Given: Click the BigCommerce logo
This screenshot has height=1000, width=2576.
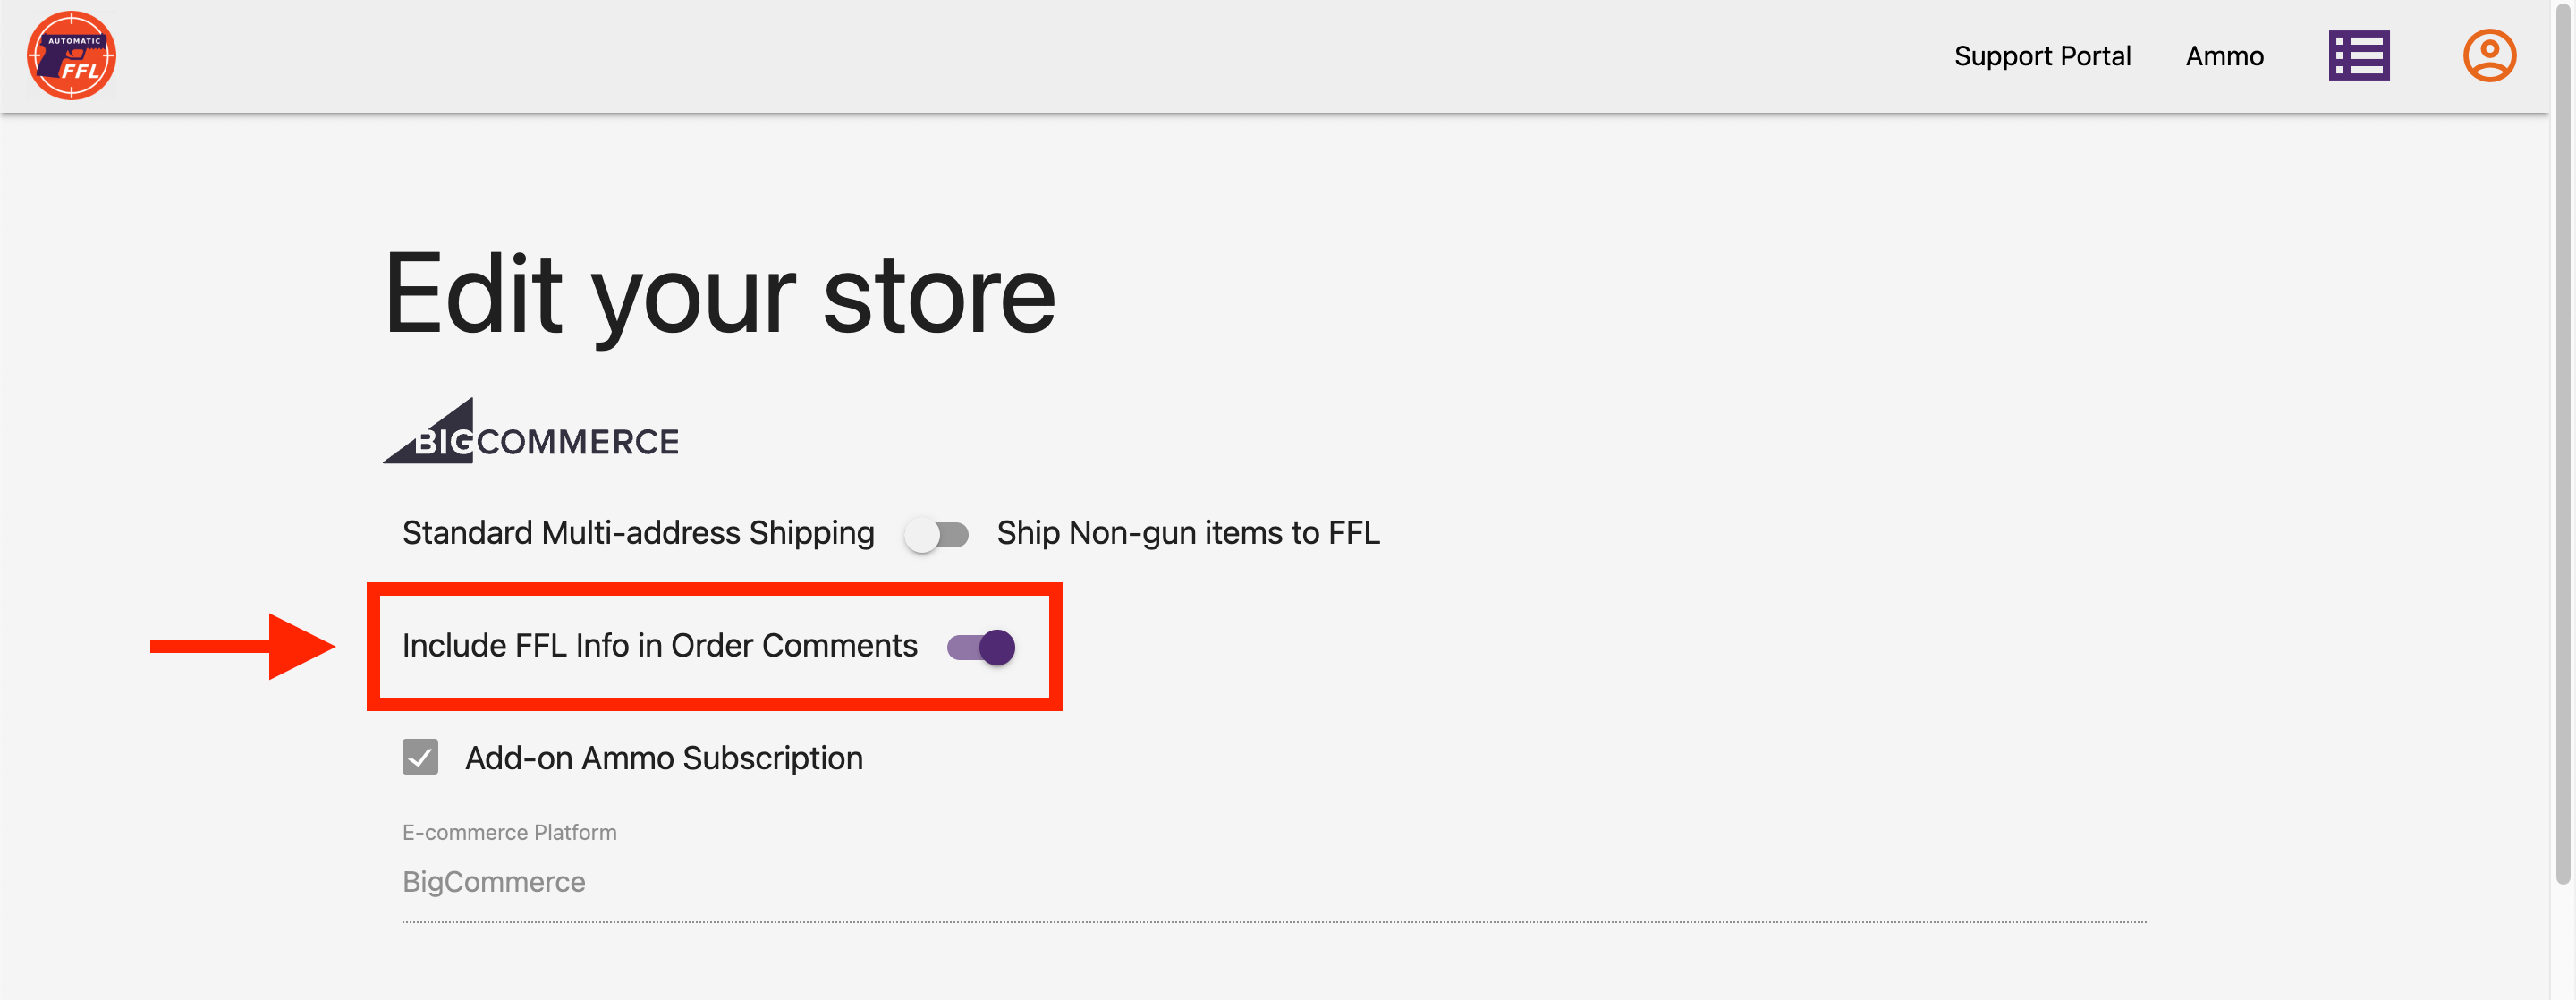Looking at the screenshot, I should point(531,433).
